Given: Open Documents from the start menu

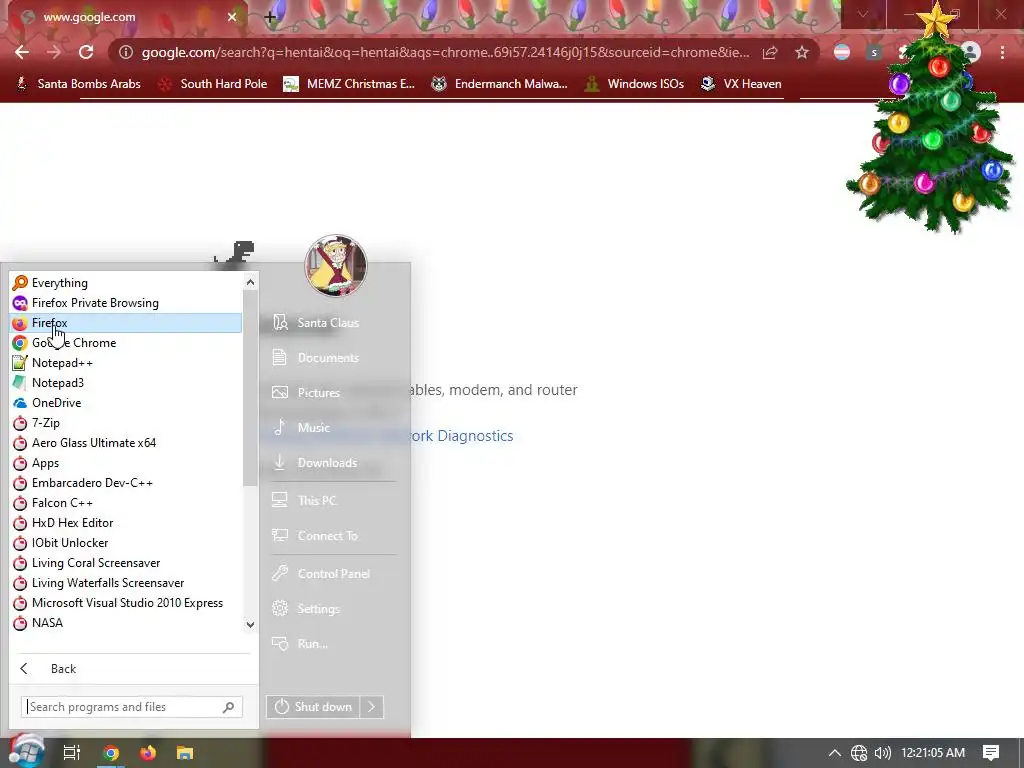Looking at the screenshot, I should coord(333,358).
